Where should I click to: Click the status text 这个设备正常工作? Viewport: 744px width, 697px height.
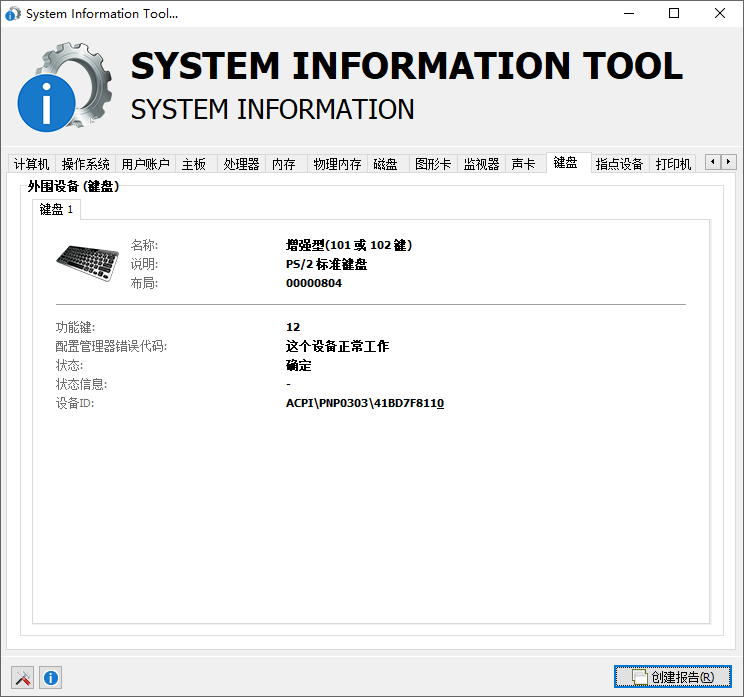pyautogui.click(x=337, y=346)
